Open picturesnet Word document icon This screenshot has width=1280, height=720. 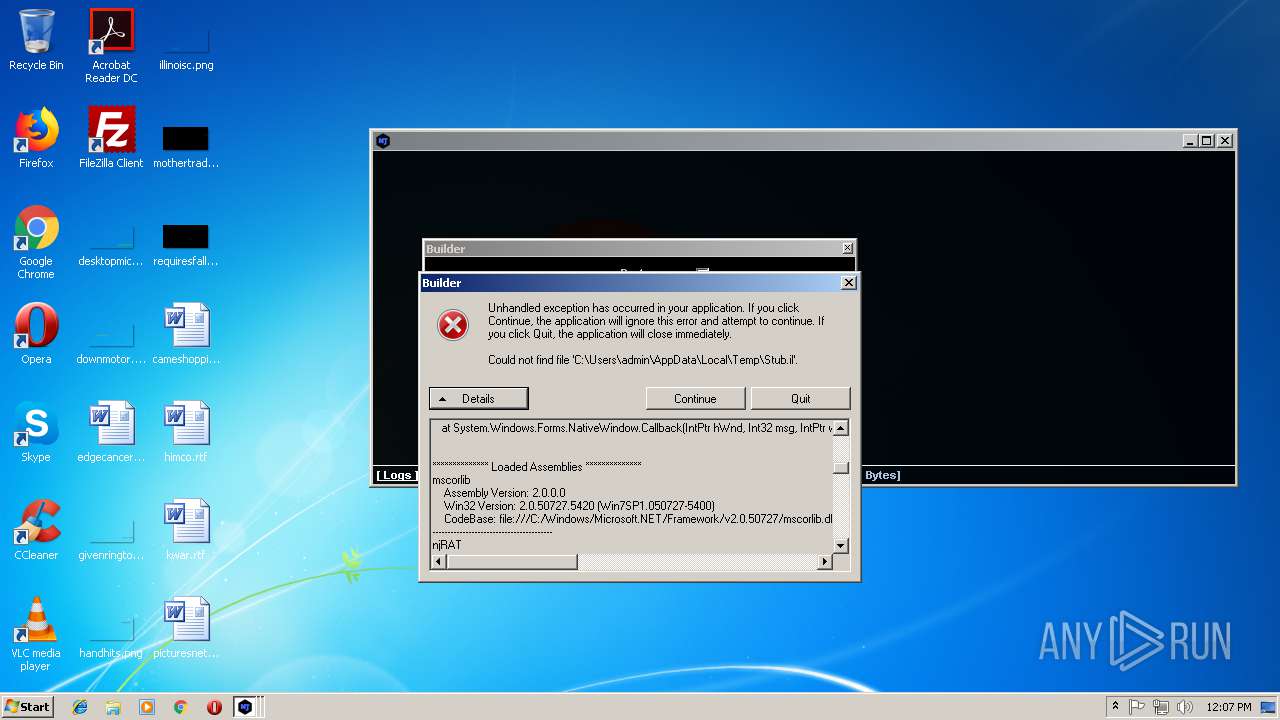click(186, 628)
